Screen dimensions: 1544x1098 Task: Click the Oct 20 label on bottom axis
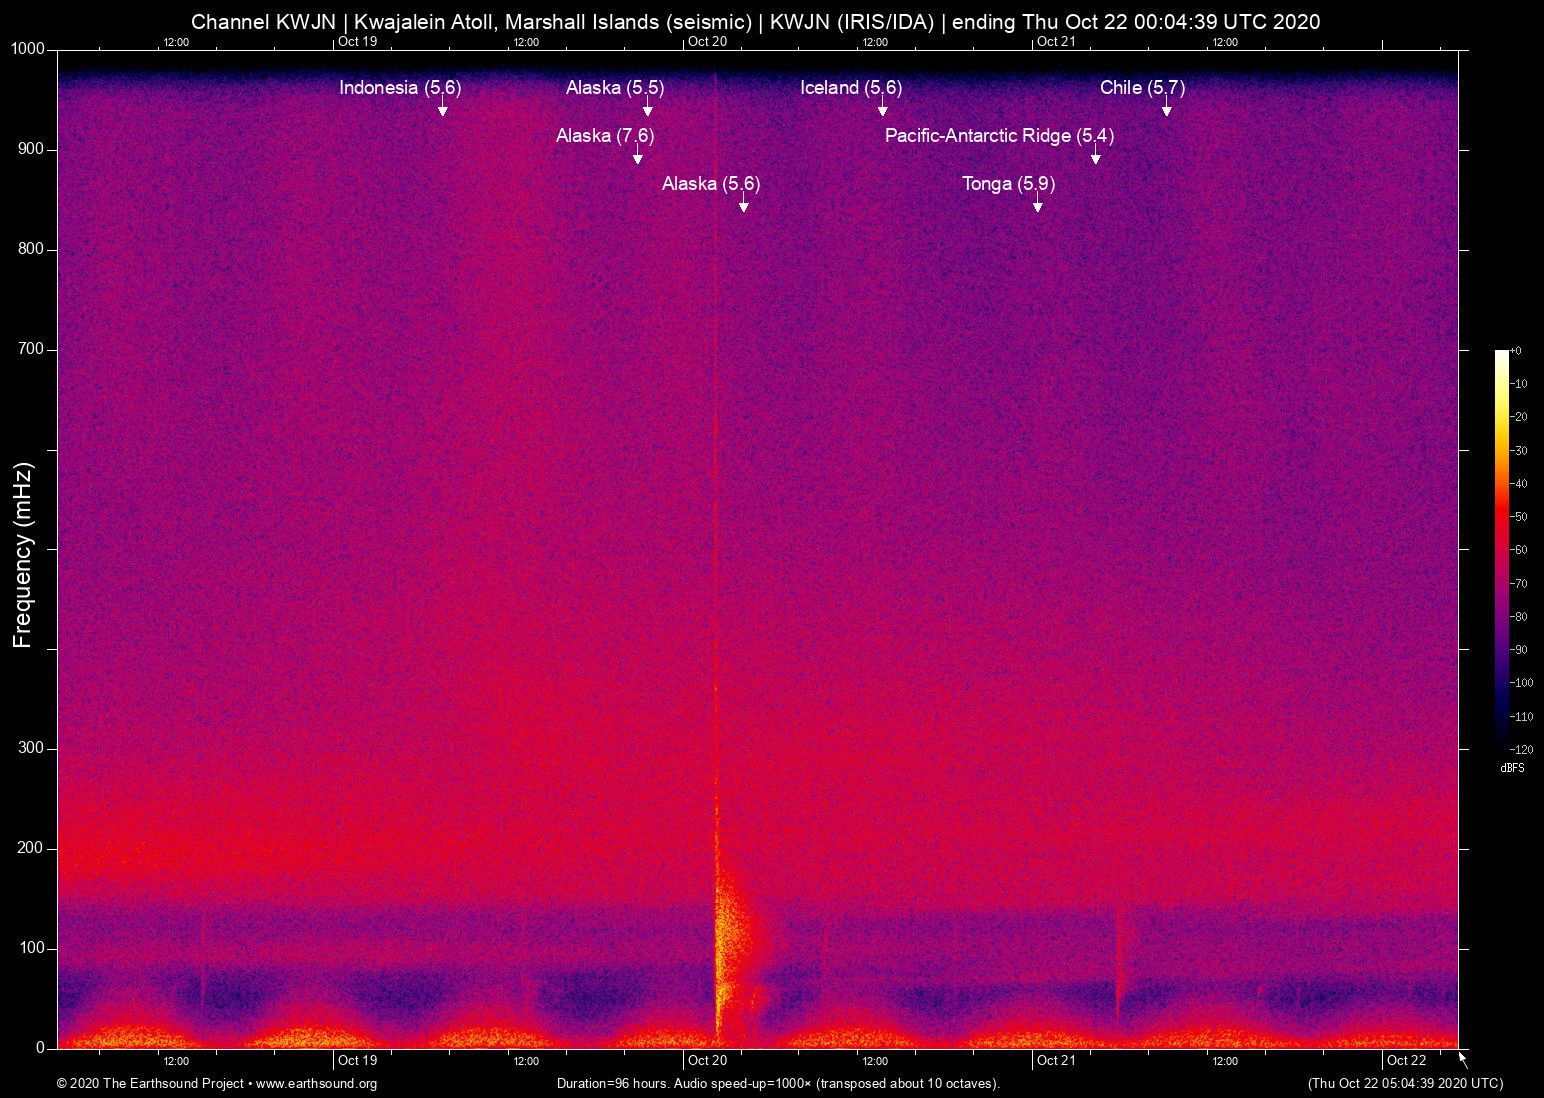pyautogui.click(x=707, y=1061)
